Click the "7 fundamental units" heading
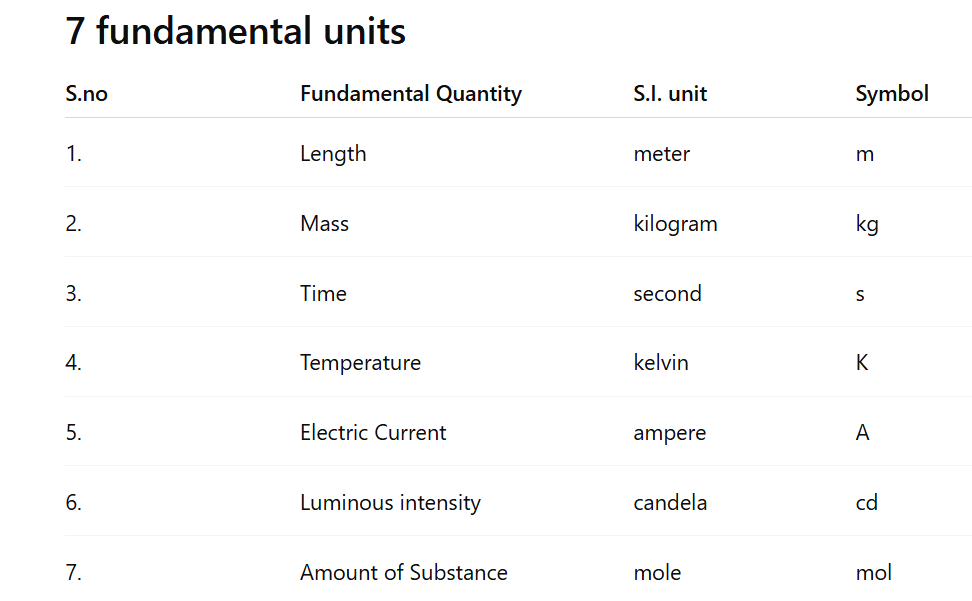This screenshot has height=601, width=972. [x=236, y=31]
